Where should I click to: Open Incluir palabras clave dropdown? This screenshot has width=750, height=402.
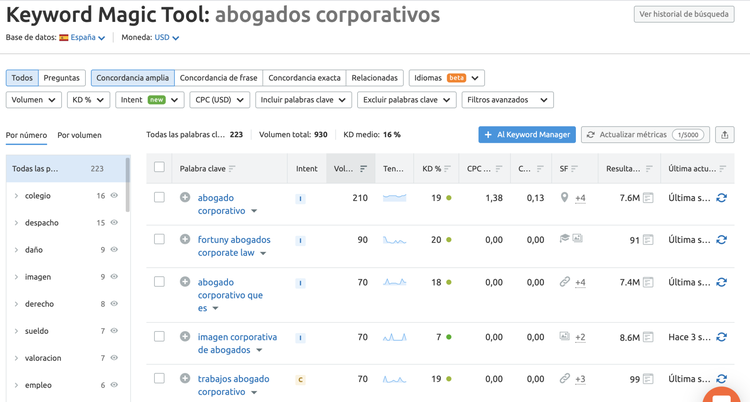tap(303, 100)
